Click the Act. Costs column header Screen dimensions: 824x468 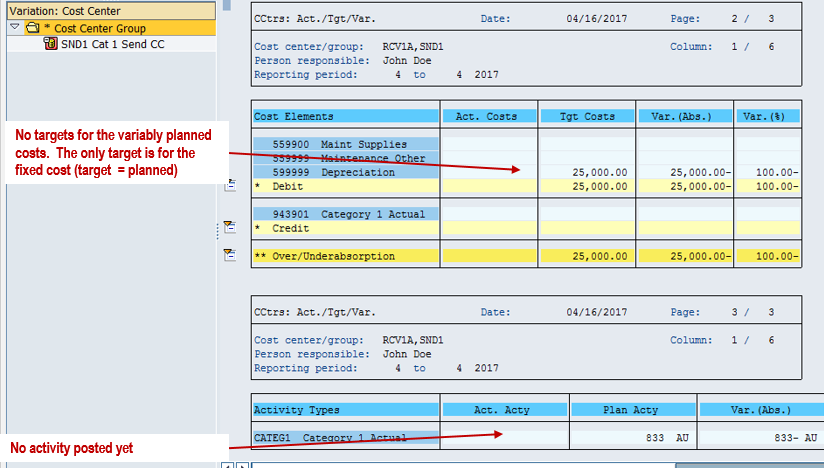click(x=488, y=116)
